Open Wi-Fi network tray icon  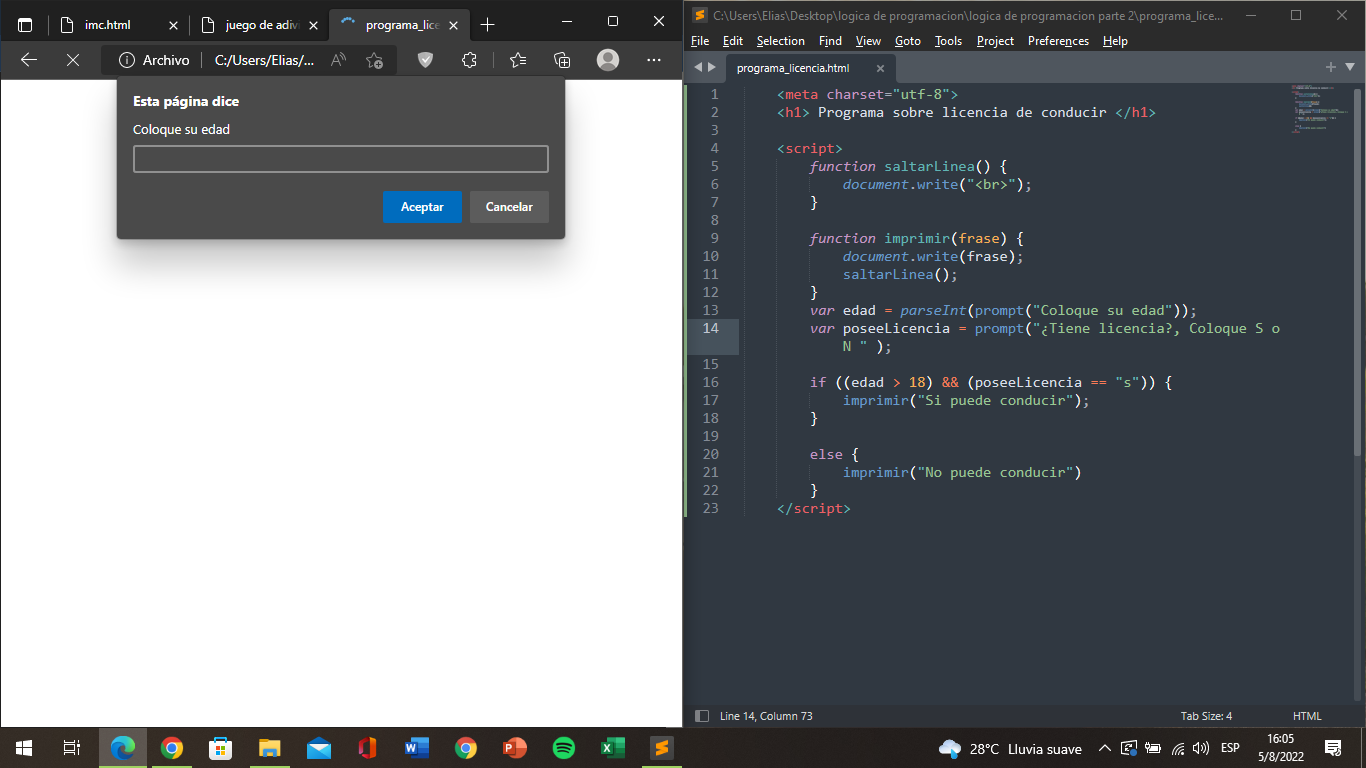click(x=1178, y=748)
